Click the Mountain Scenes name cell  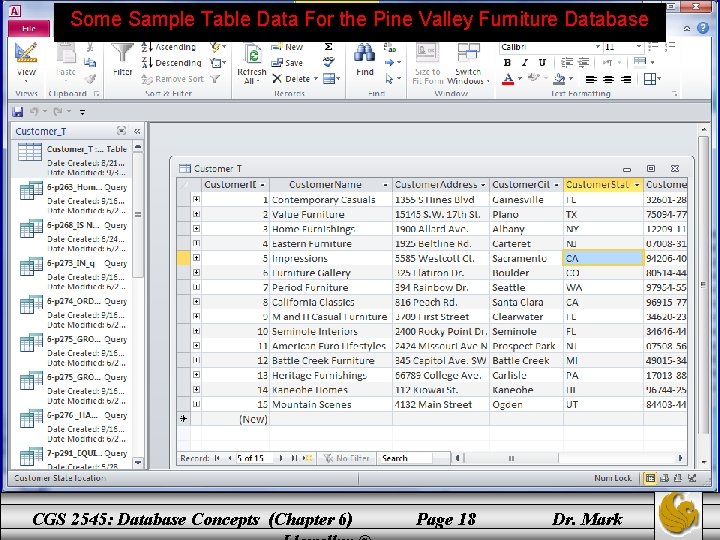coord(331,405)
